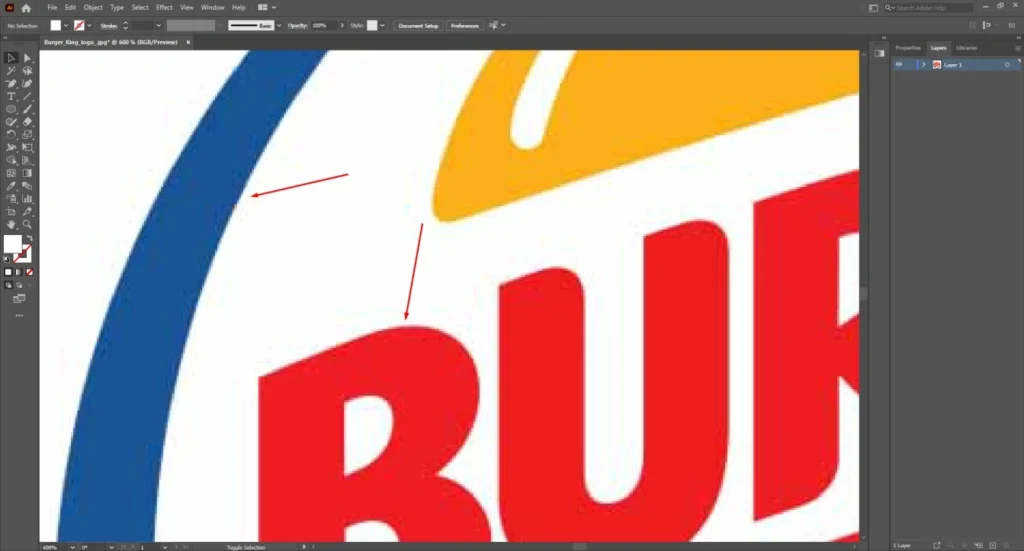Select the Shaper tool
The width and height of the screenshot is (1024, 551).
[x=11, y=122]
